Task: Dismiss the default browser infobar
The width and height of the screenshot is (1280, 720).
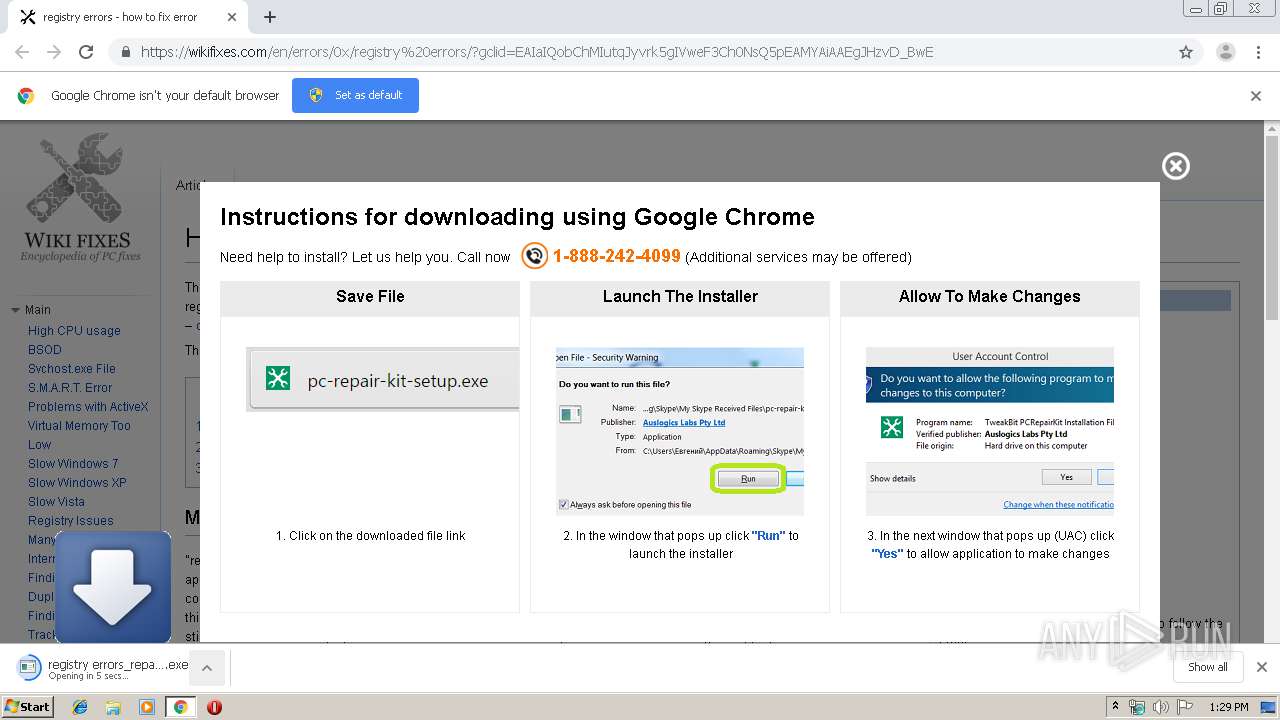Action: (x=1256, y=96)
